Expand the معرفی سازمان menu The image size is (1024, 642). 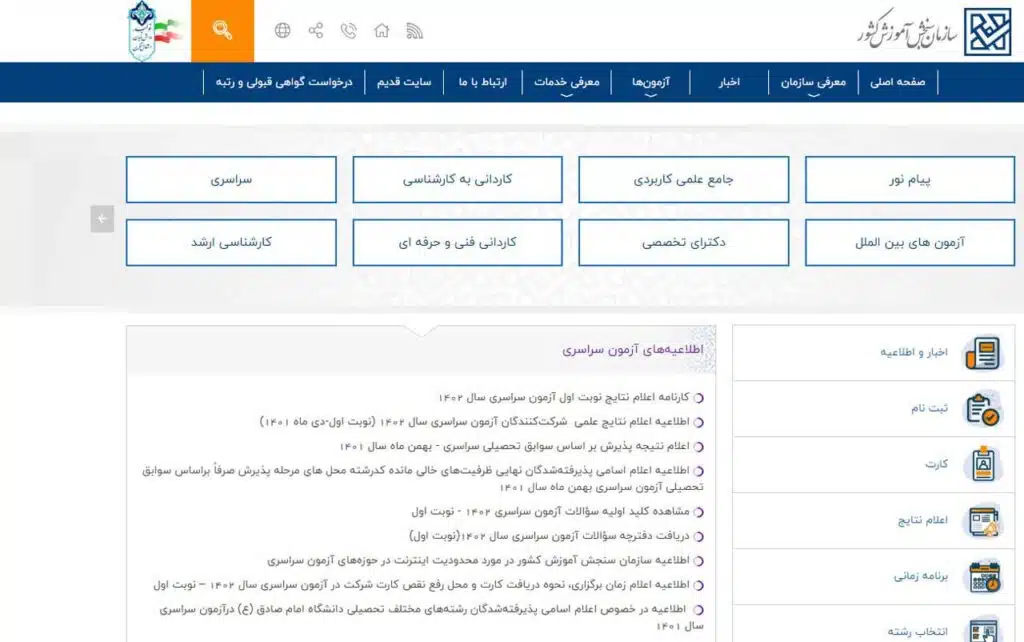(x=813, y=82)
